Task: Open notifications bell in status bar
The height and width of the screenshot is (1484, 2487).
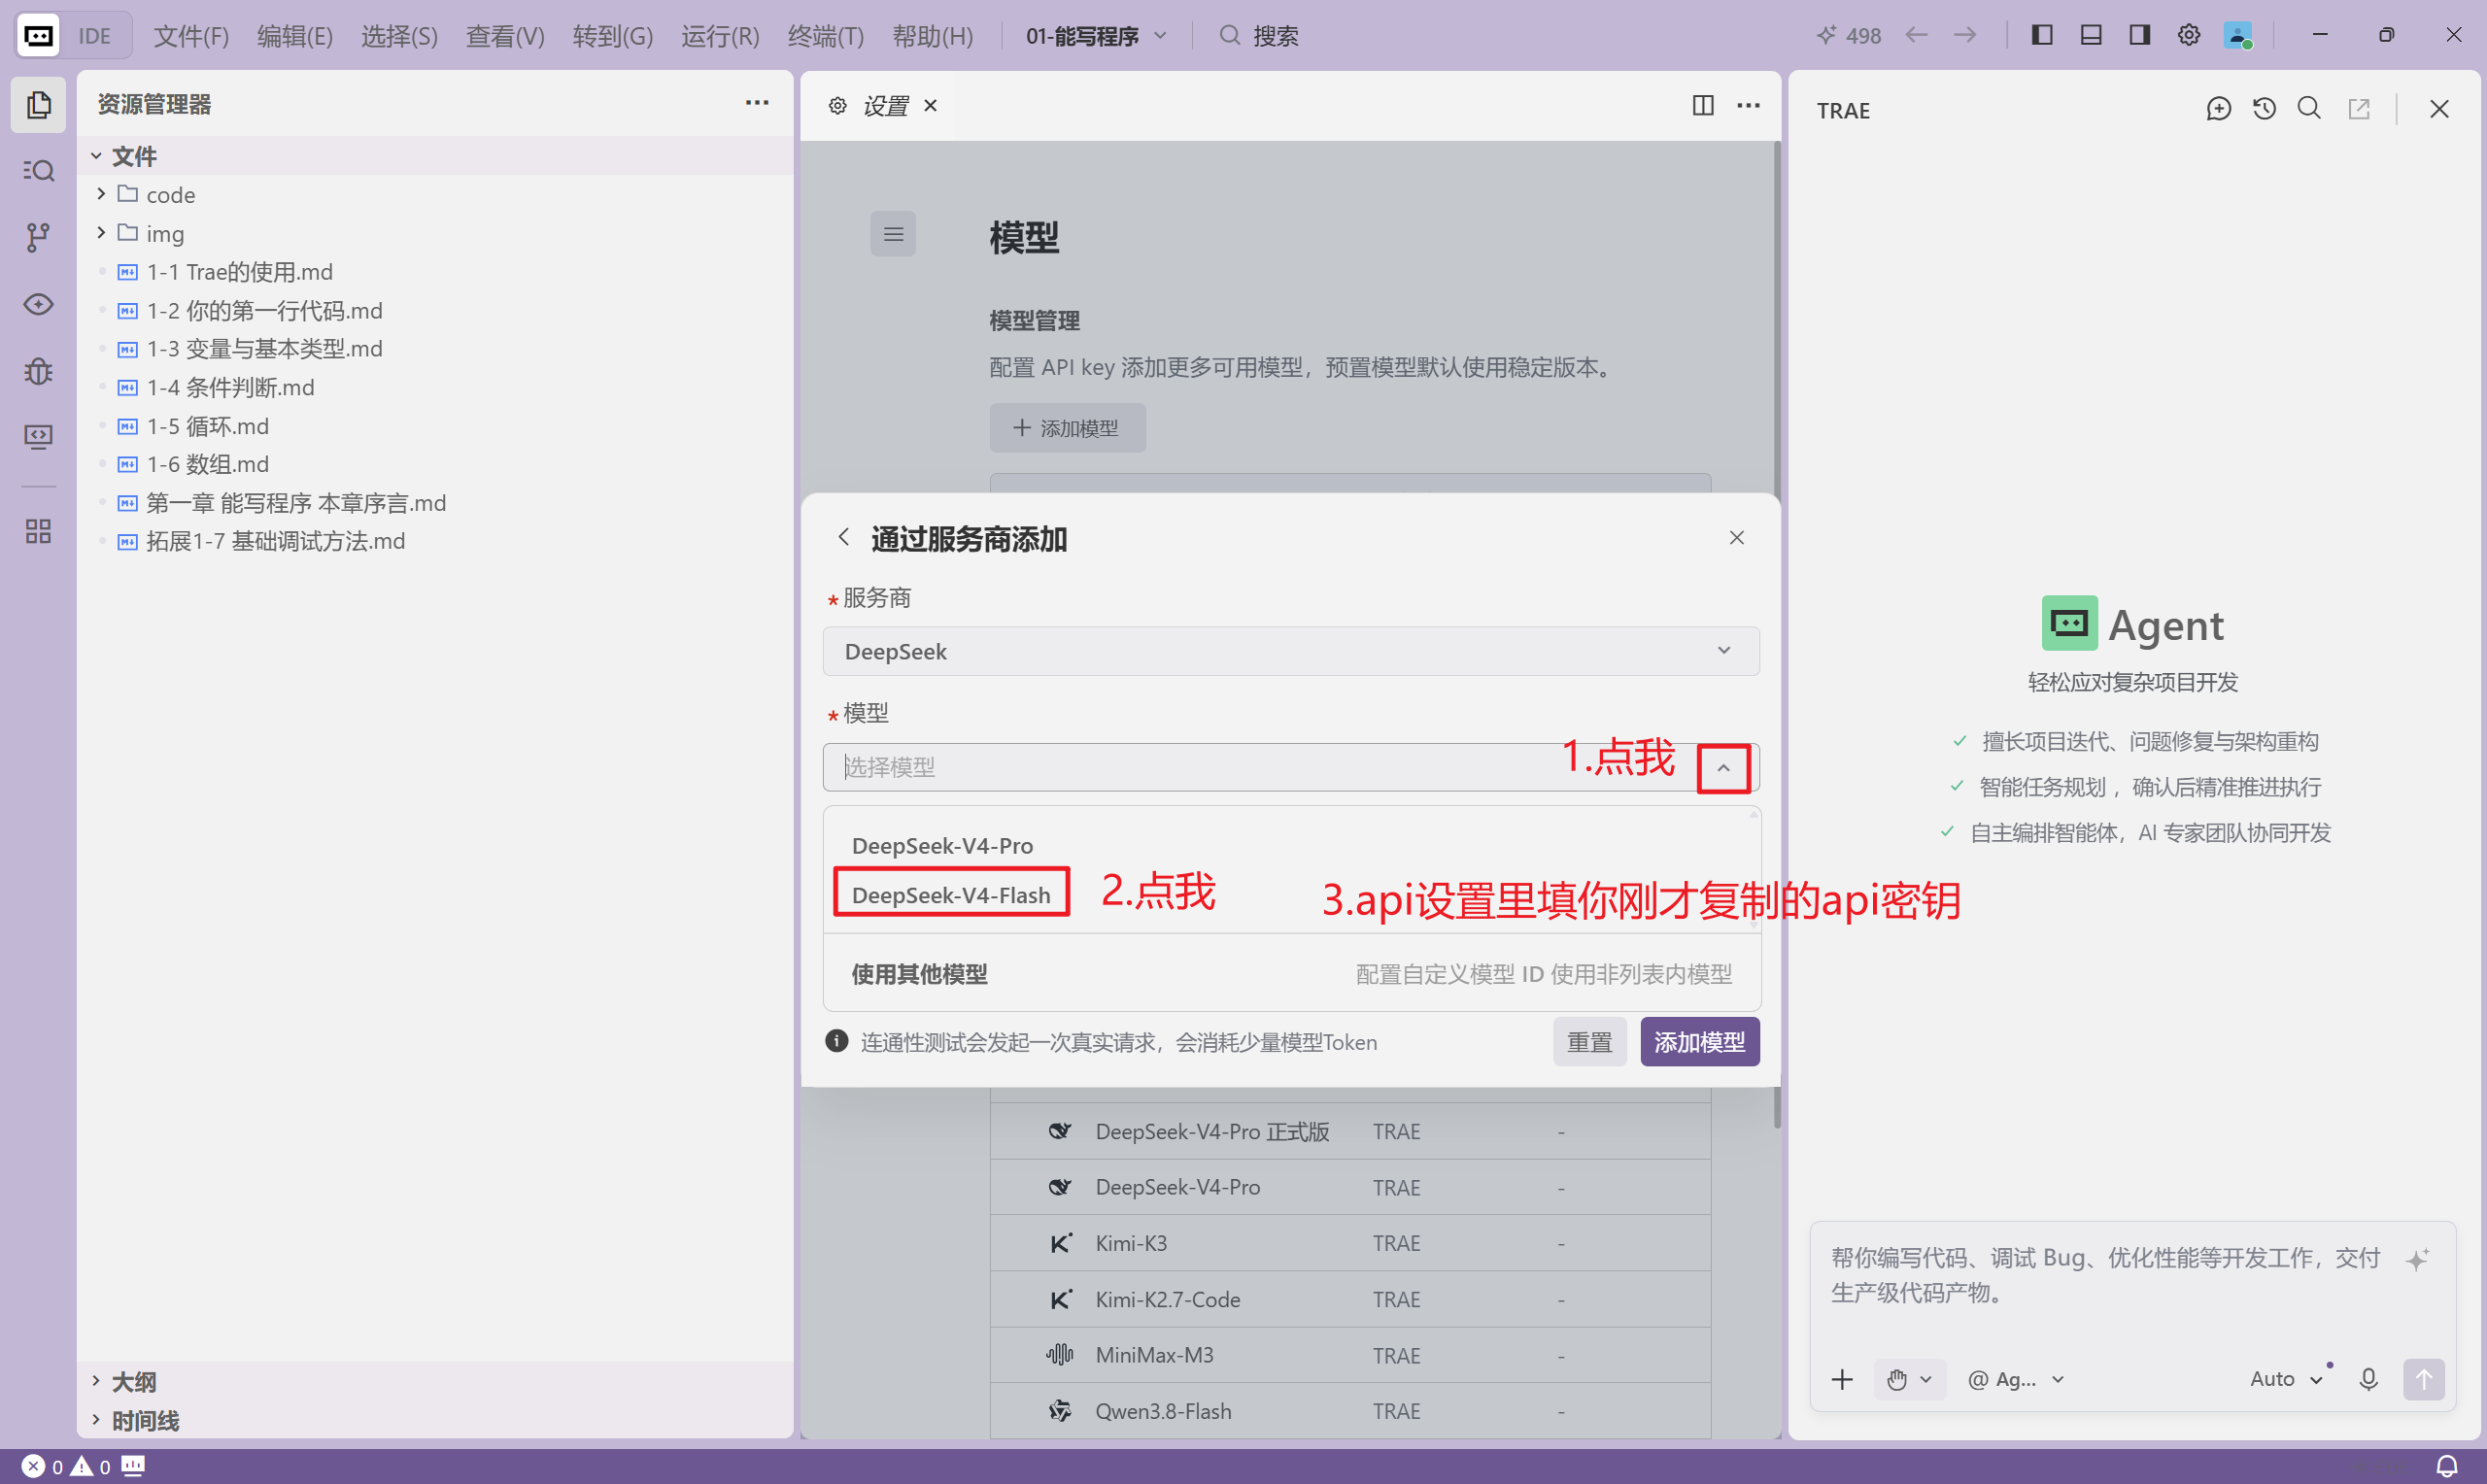Action: [x=2446, y=1466]
